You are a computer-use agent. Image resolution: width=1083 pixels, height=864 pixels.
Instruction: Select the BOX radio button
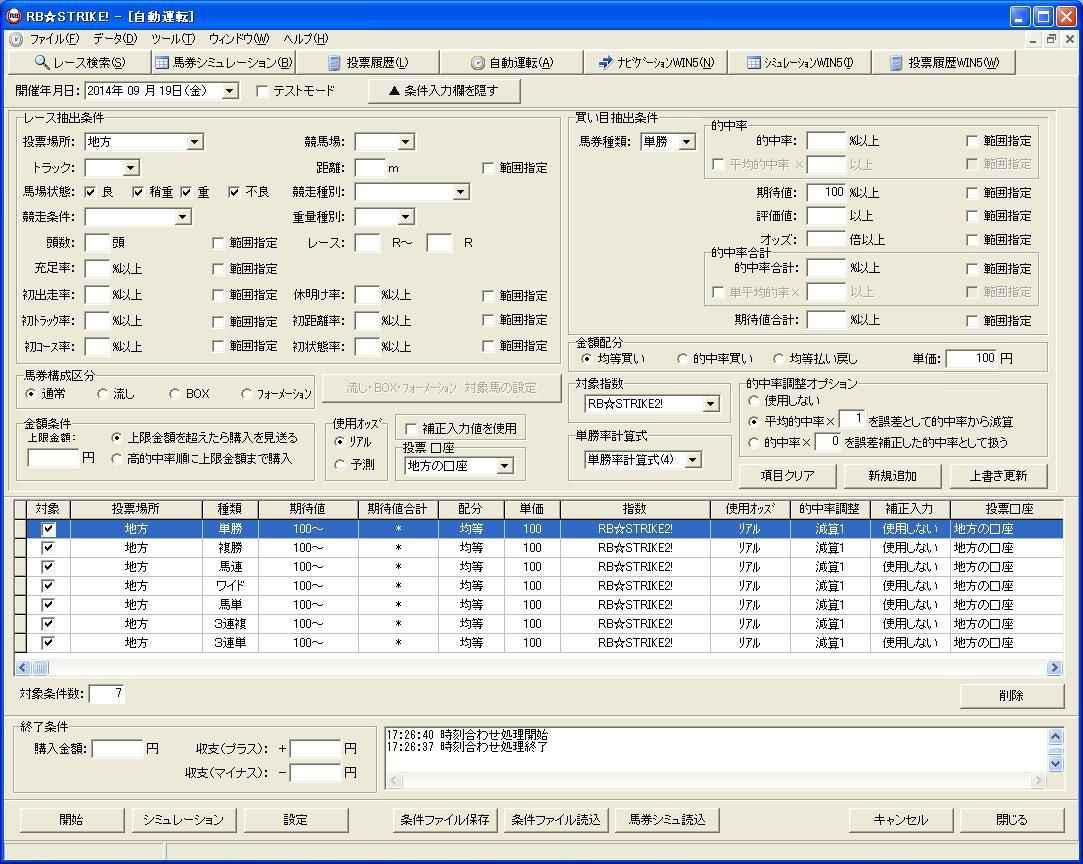pyautogui.click(x=175, y=394)
